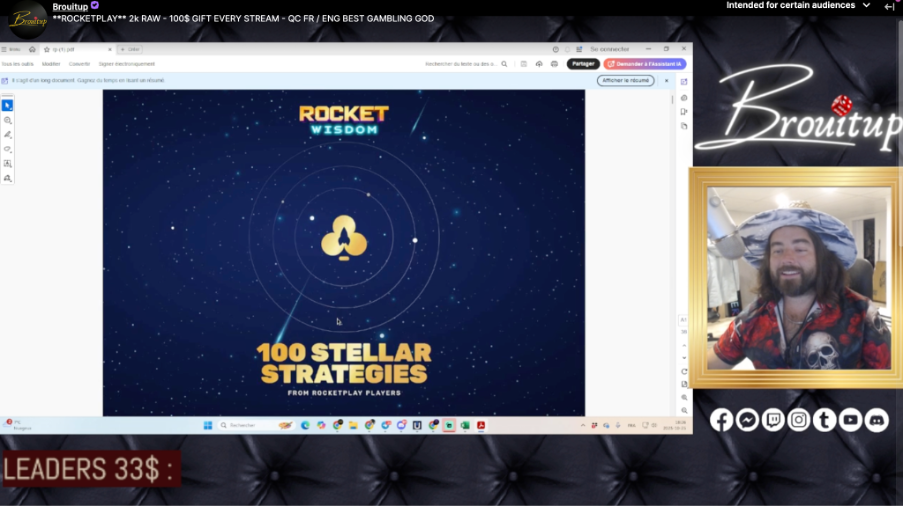Show hidden system tray icons chevron
The width and height of the screenshot is (904, 506).
[x=581, y=425]
